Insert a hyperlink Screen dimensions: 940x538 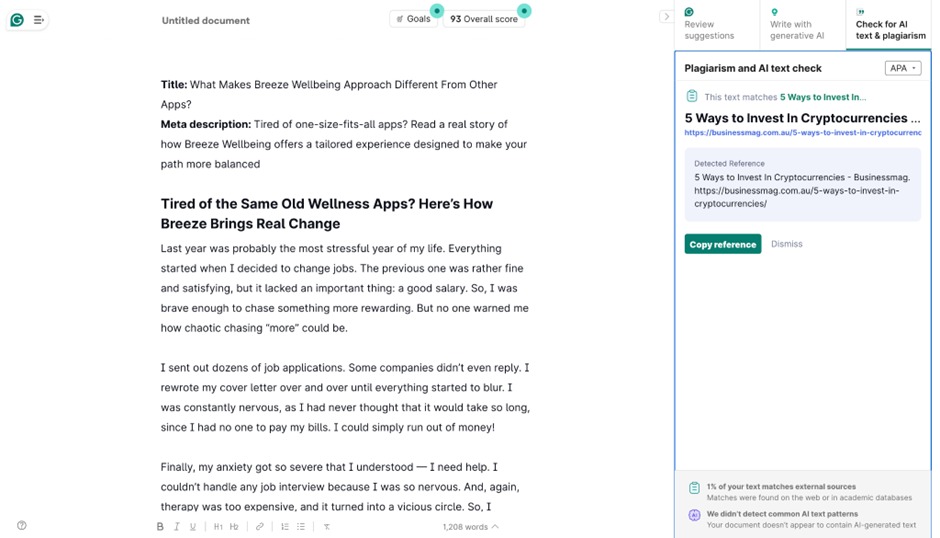259,526
